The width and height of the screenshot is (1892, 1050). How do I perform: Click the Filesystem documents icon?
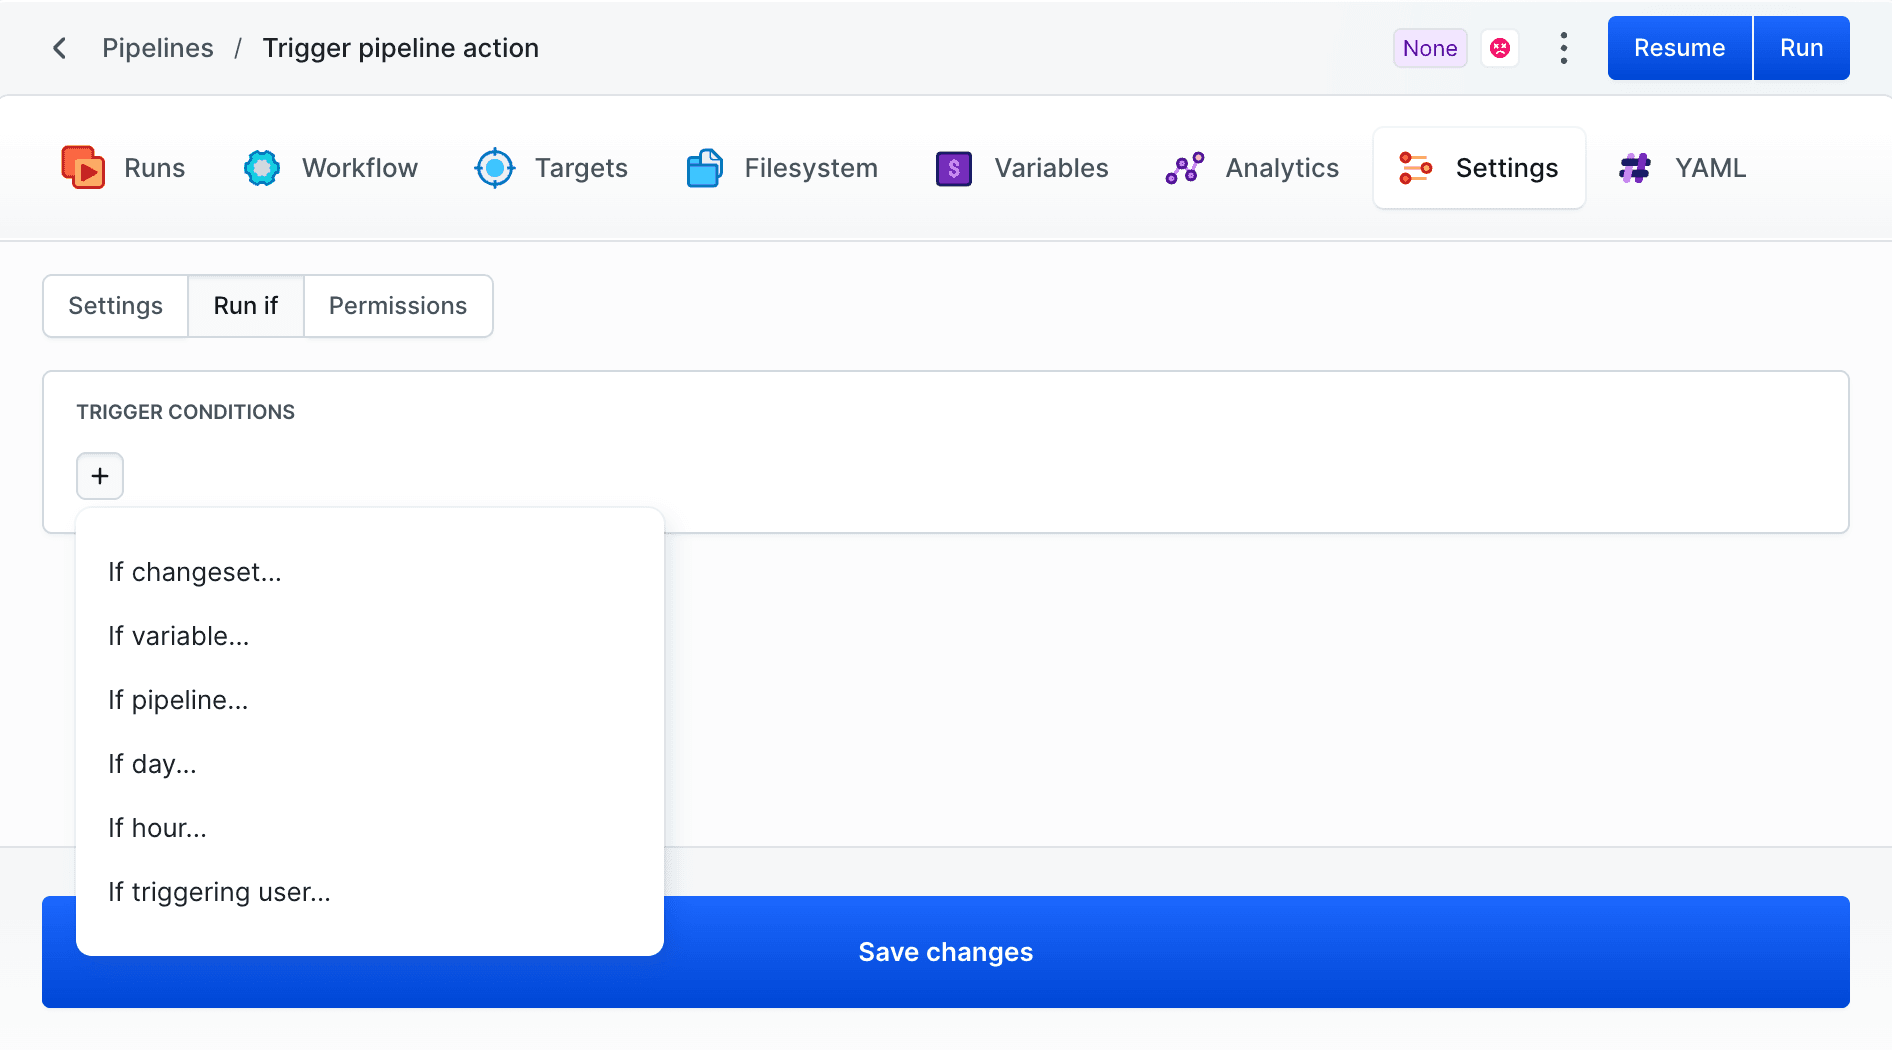click(x=704, y=168)
